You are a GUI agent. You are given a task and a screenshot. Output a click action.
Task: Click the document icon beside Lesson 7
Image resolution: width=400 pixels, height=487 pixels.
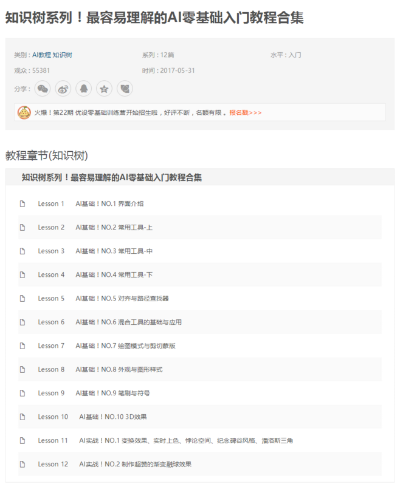click(x=22, y=346)
